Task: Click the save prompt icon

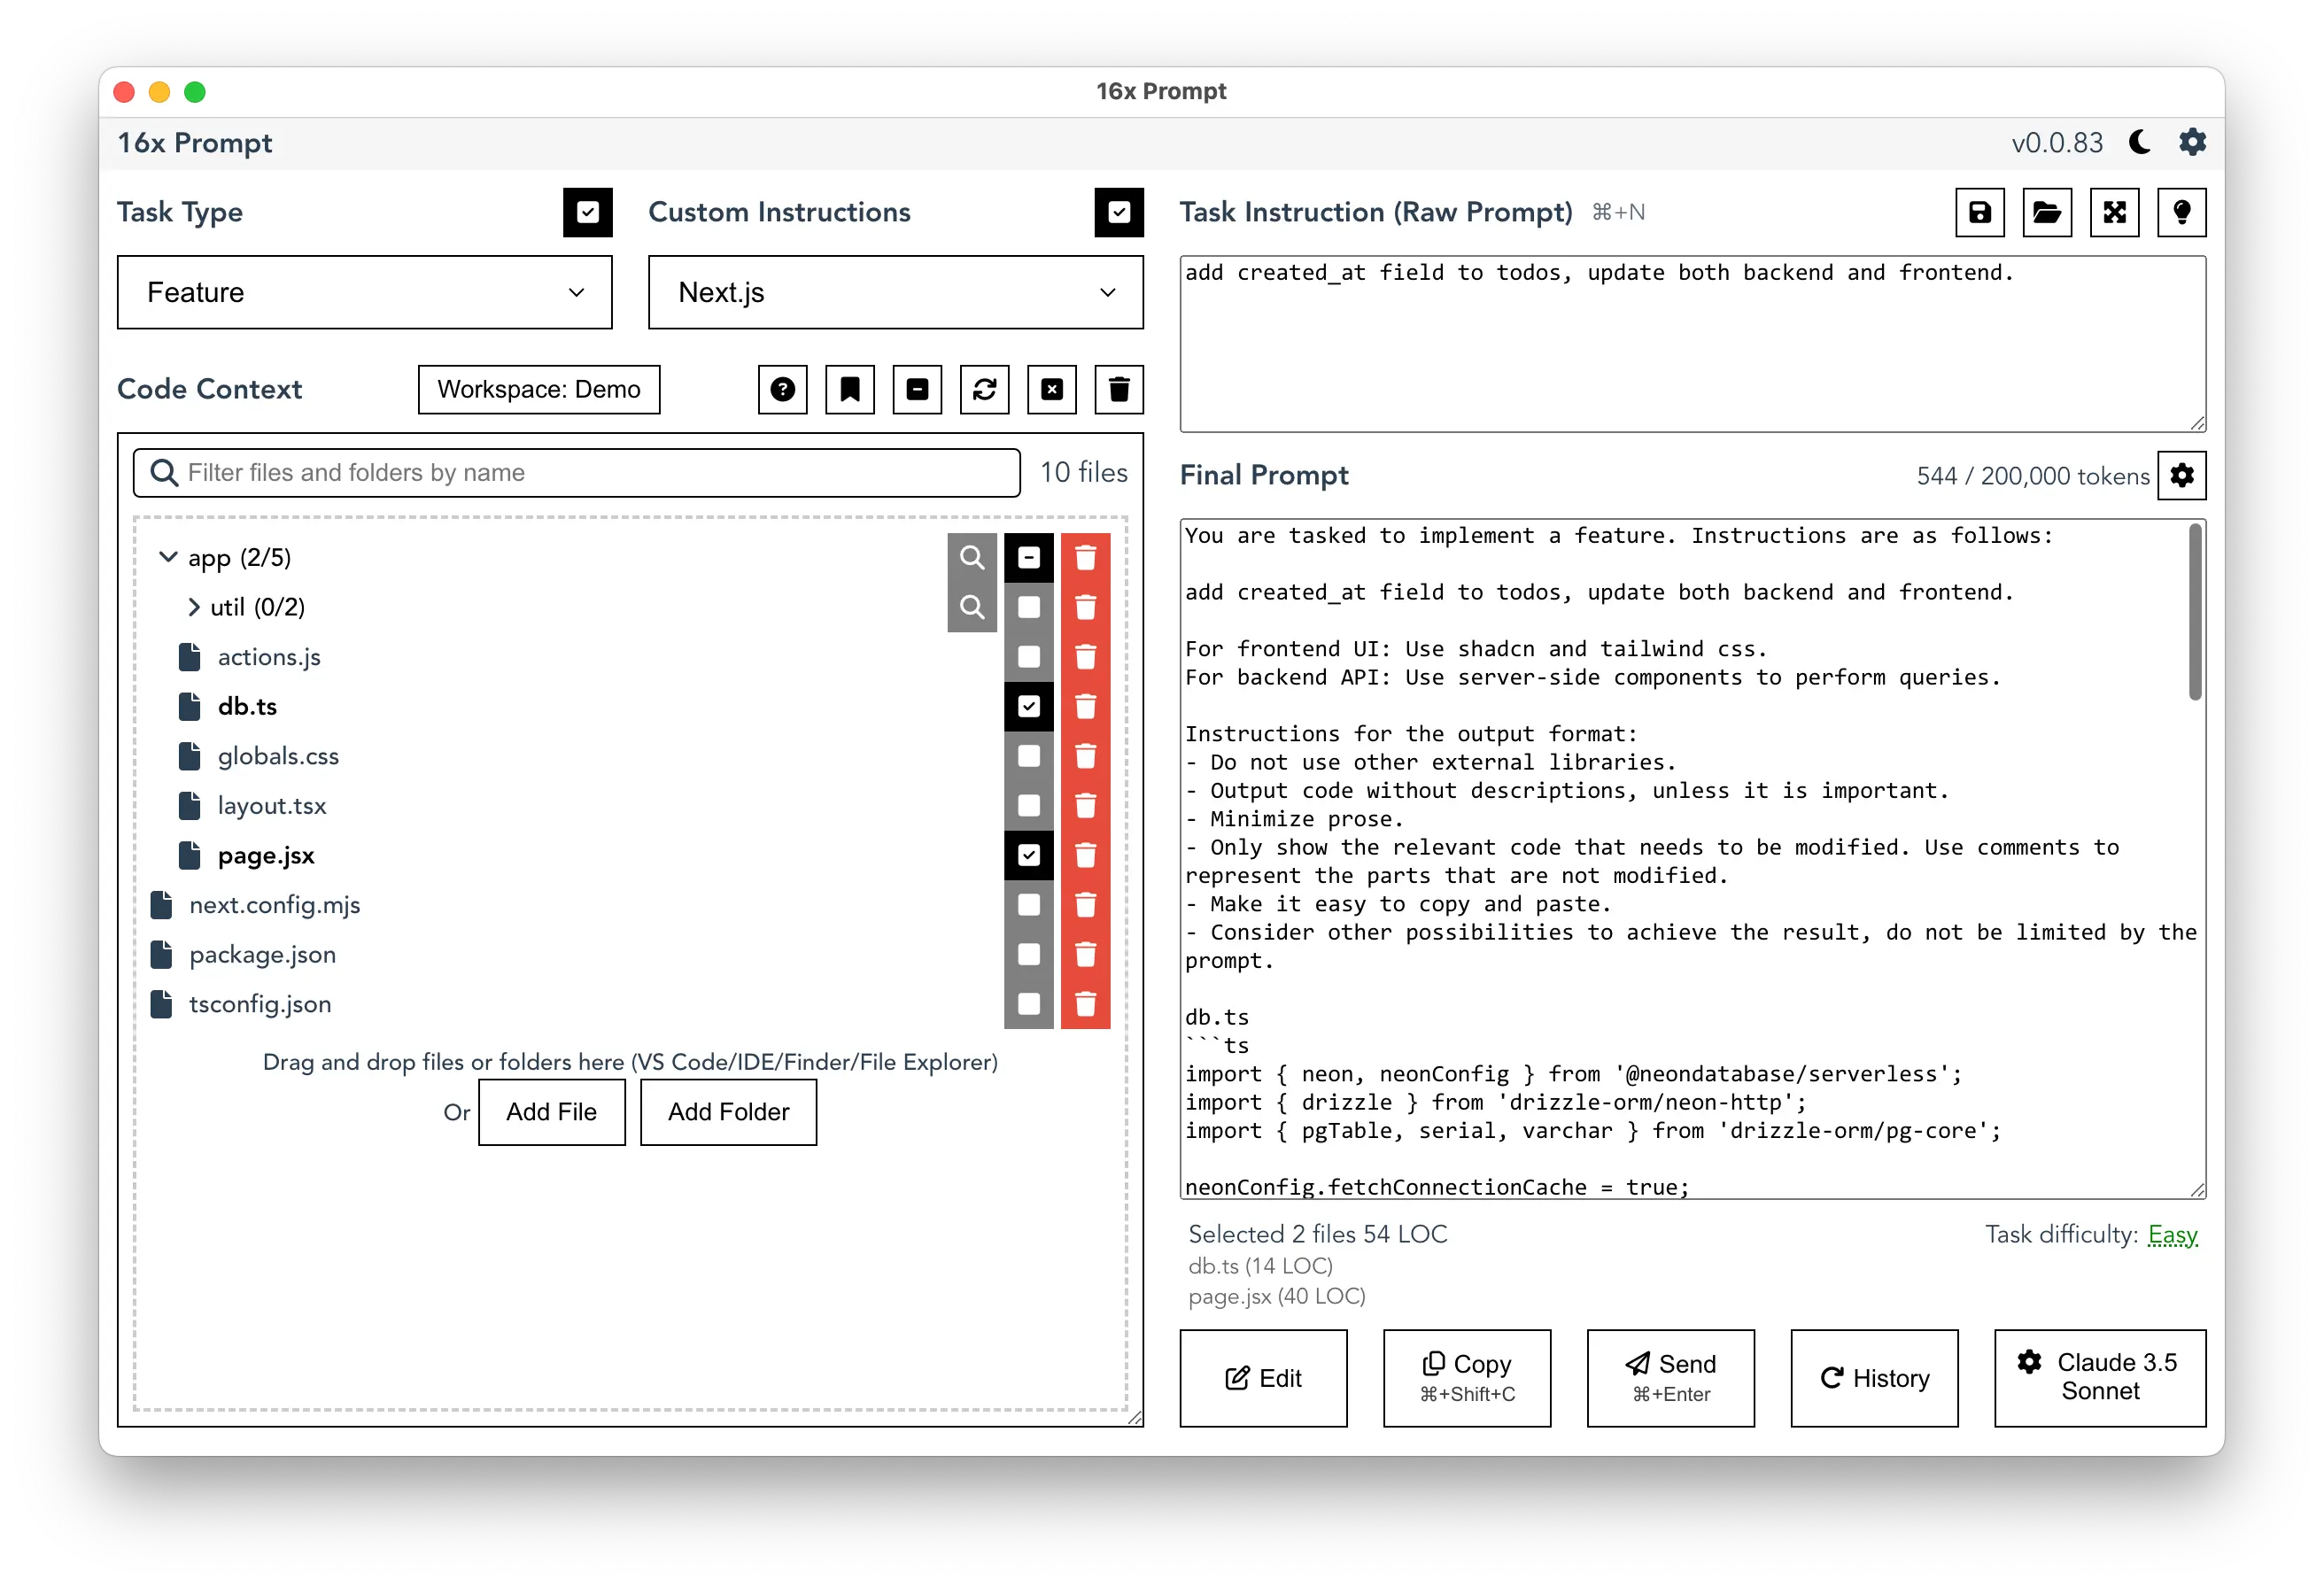Action: (x=1979, y=212)
